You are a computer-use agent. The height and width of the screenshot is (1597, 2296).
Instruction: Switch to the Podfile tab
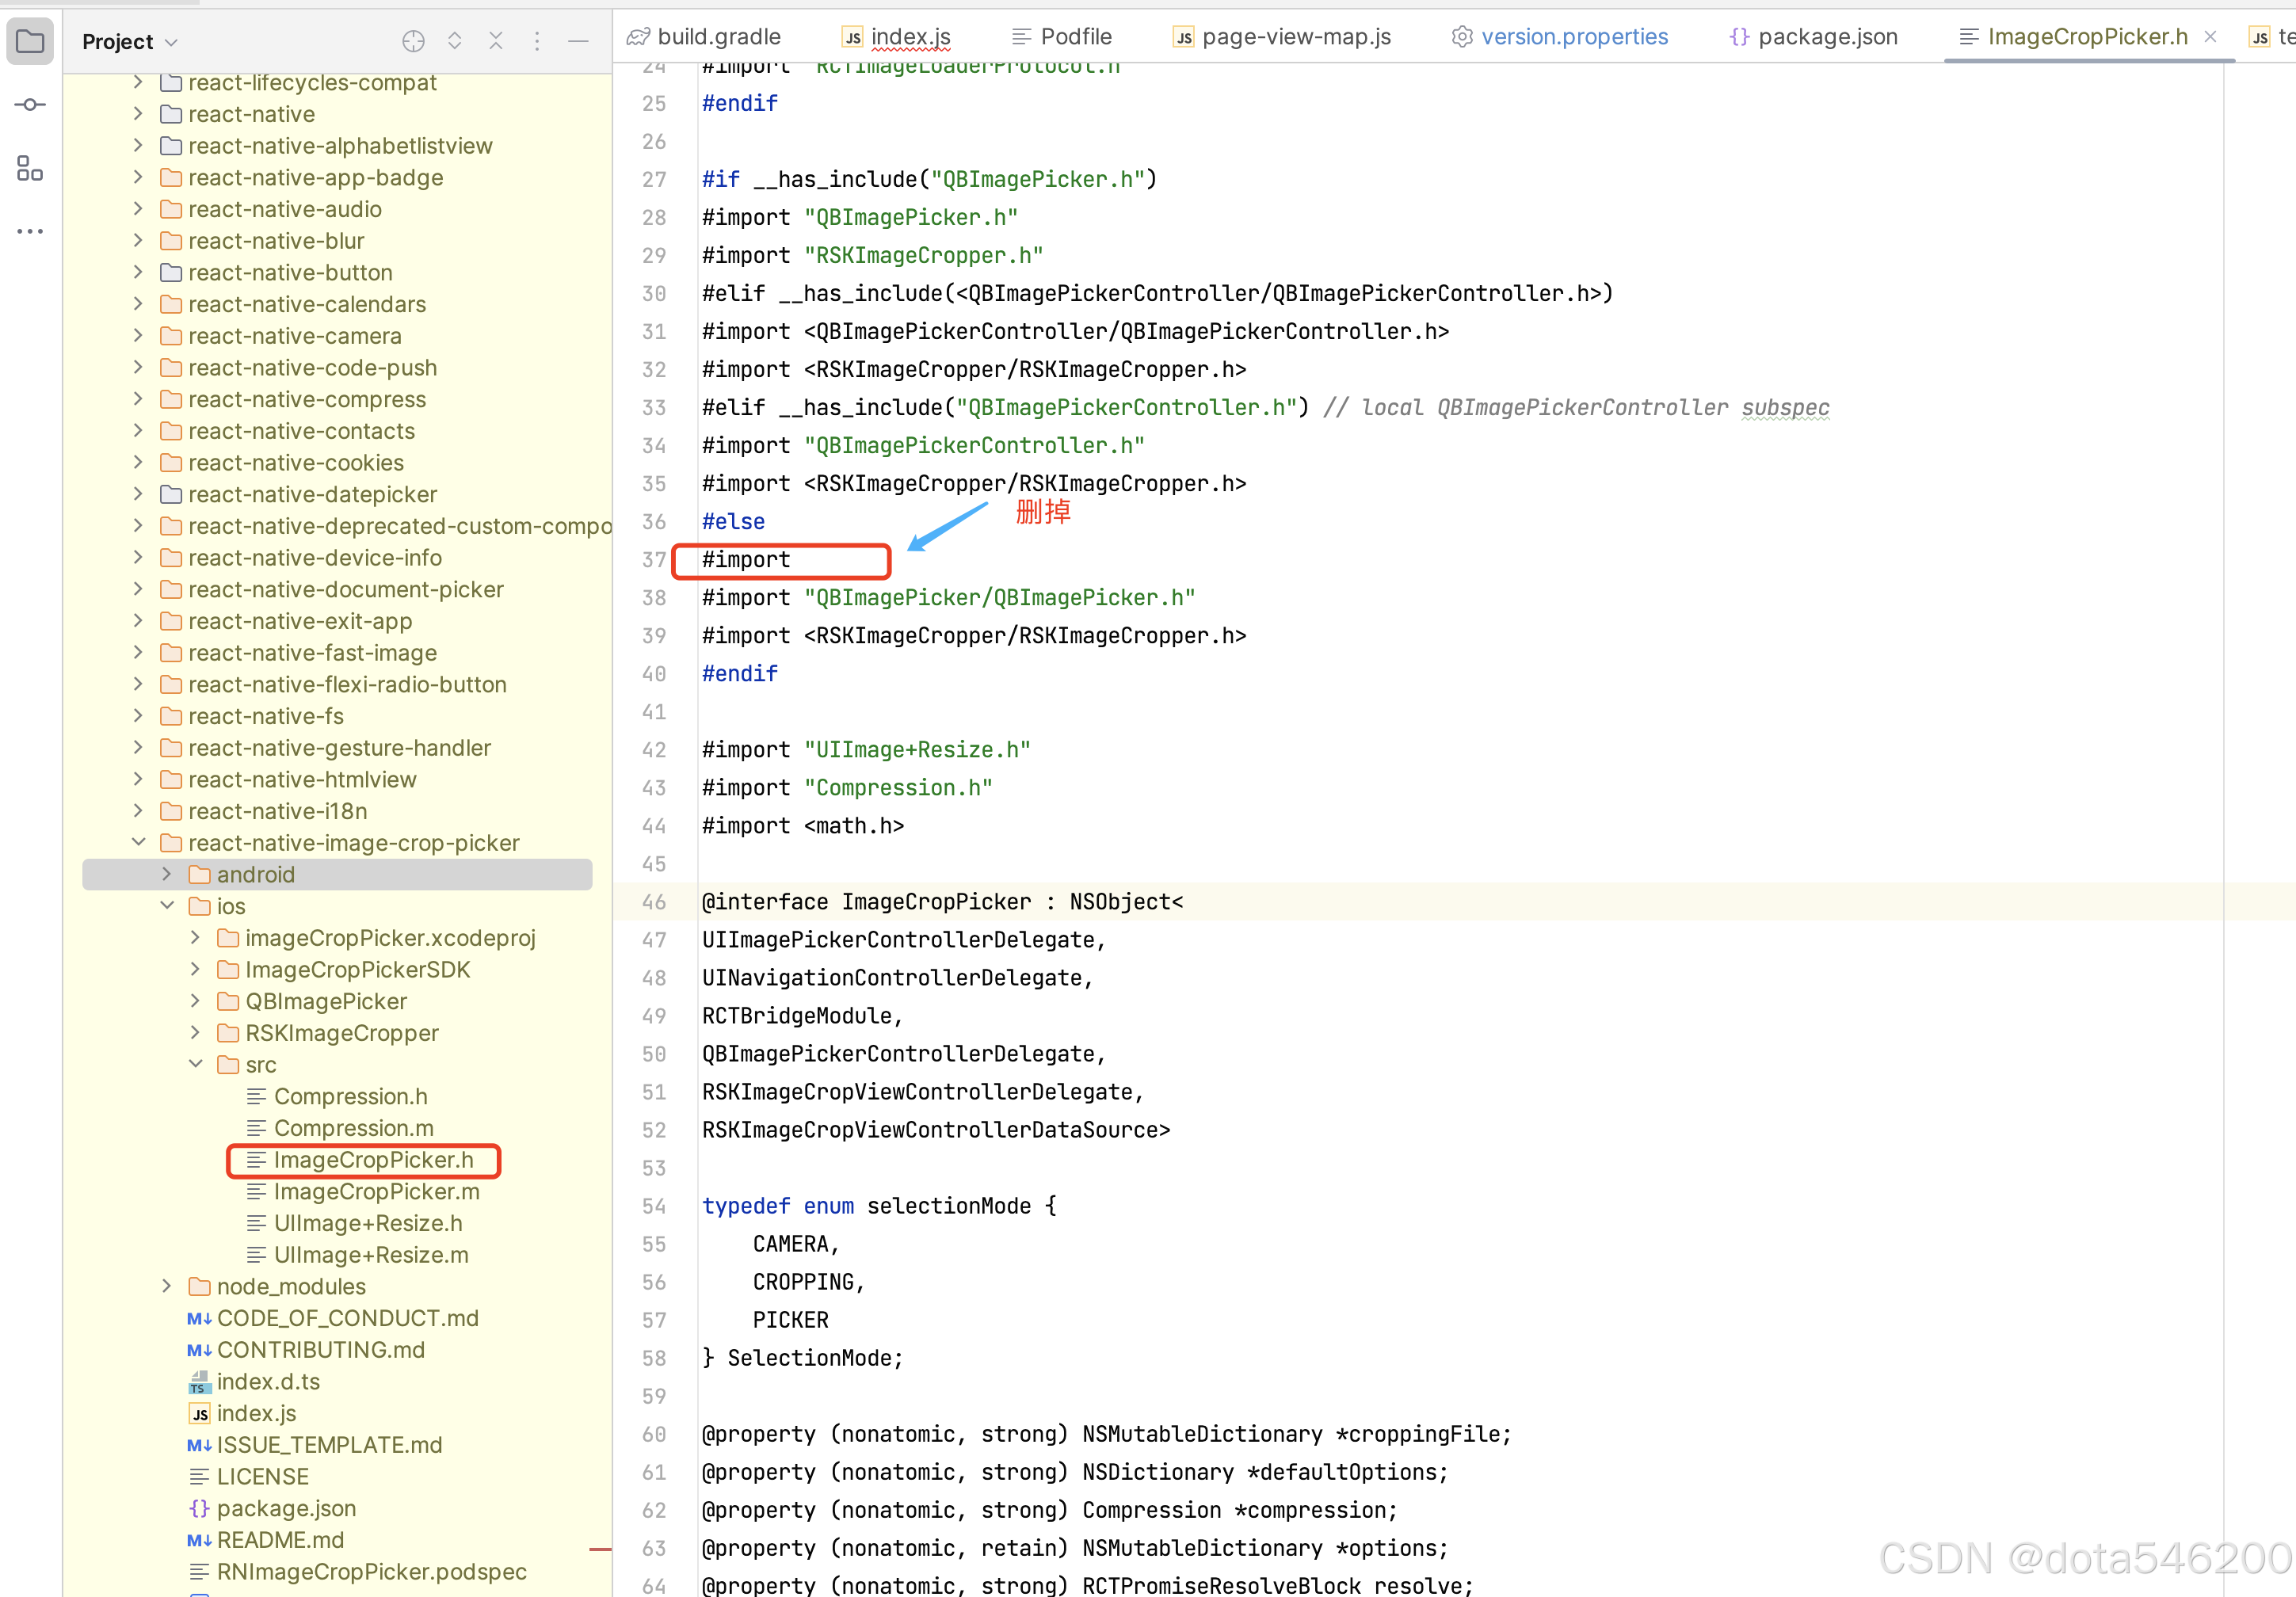(x=1074, y=36)
